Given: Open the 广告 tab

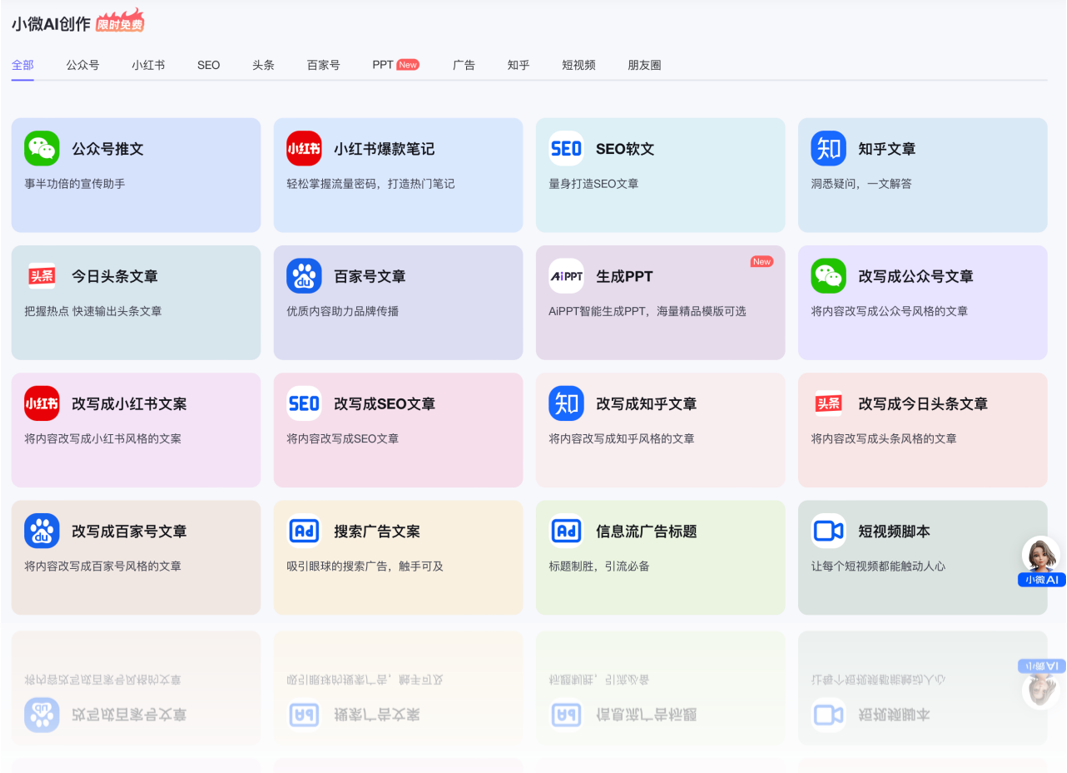Looking at the screenshot, I should (463, 65).
